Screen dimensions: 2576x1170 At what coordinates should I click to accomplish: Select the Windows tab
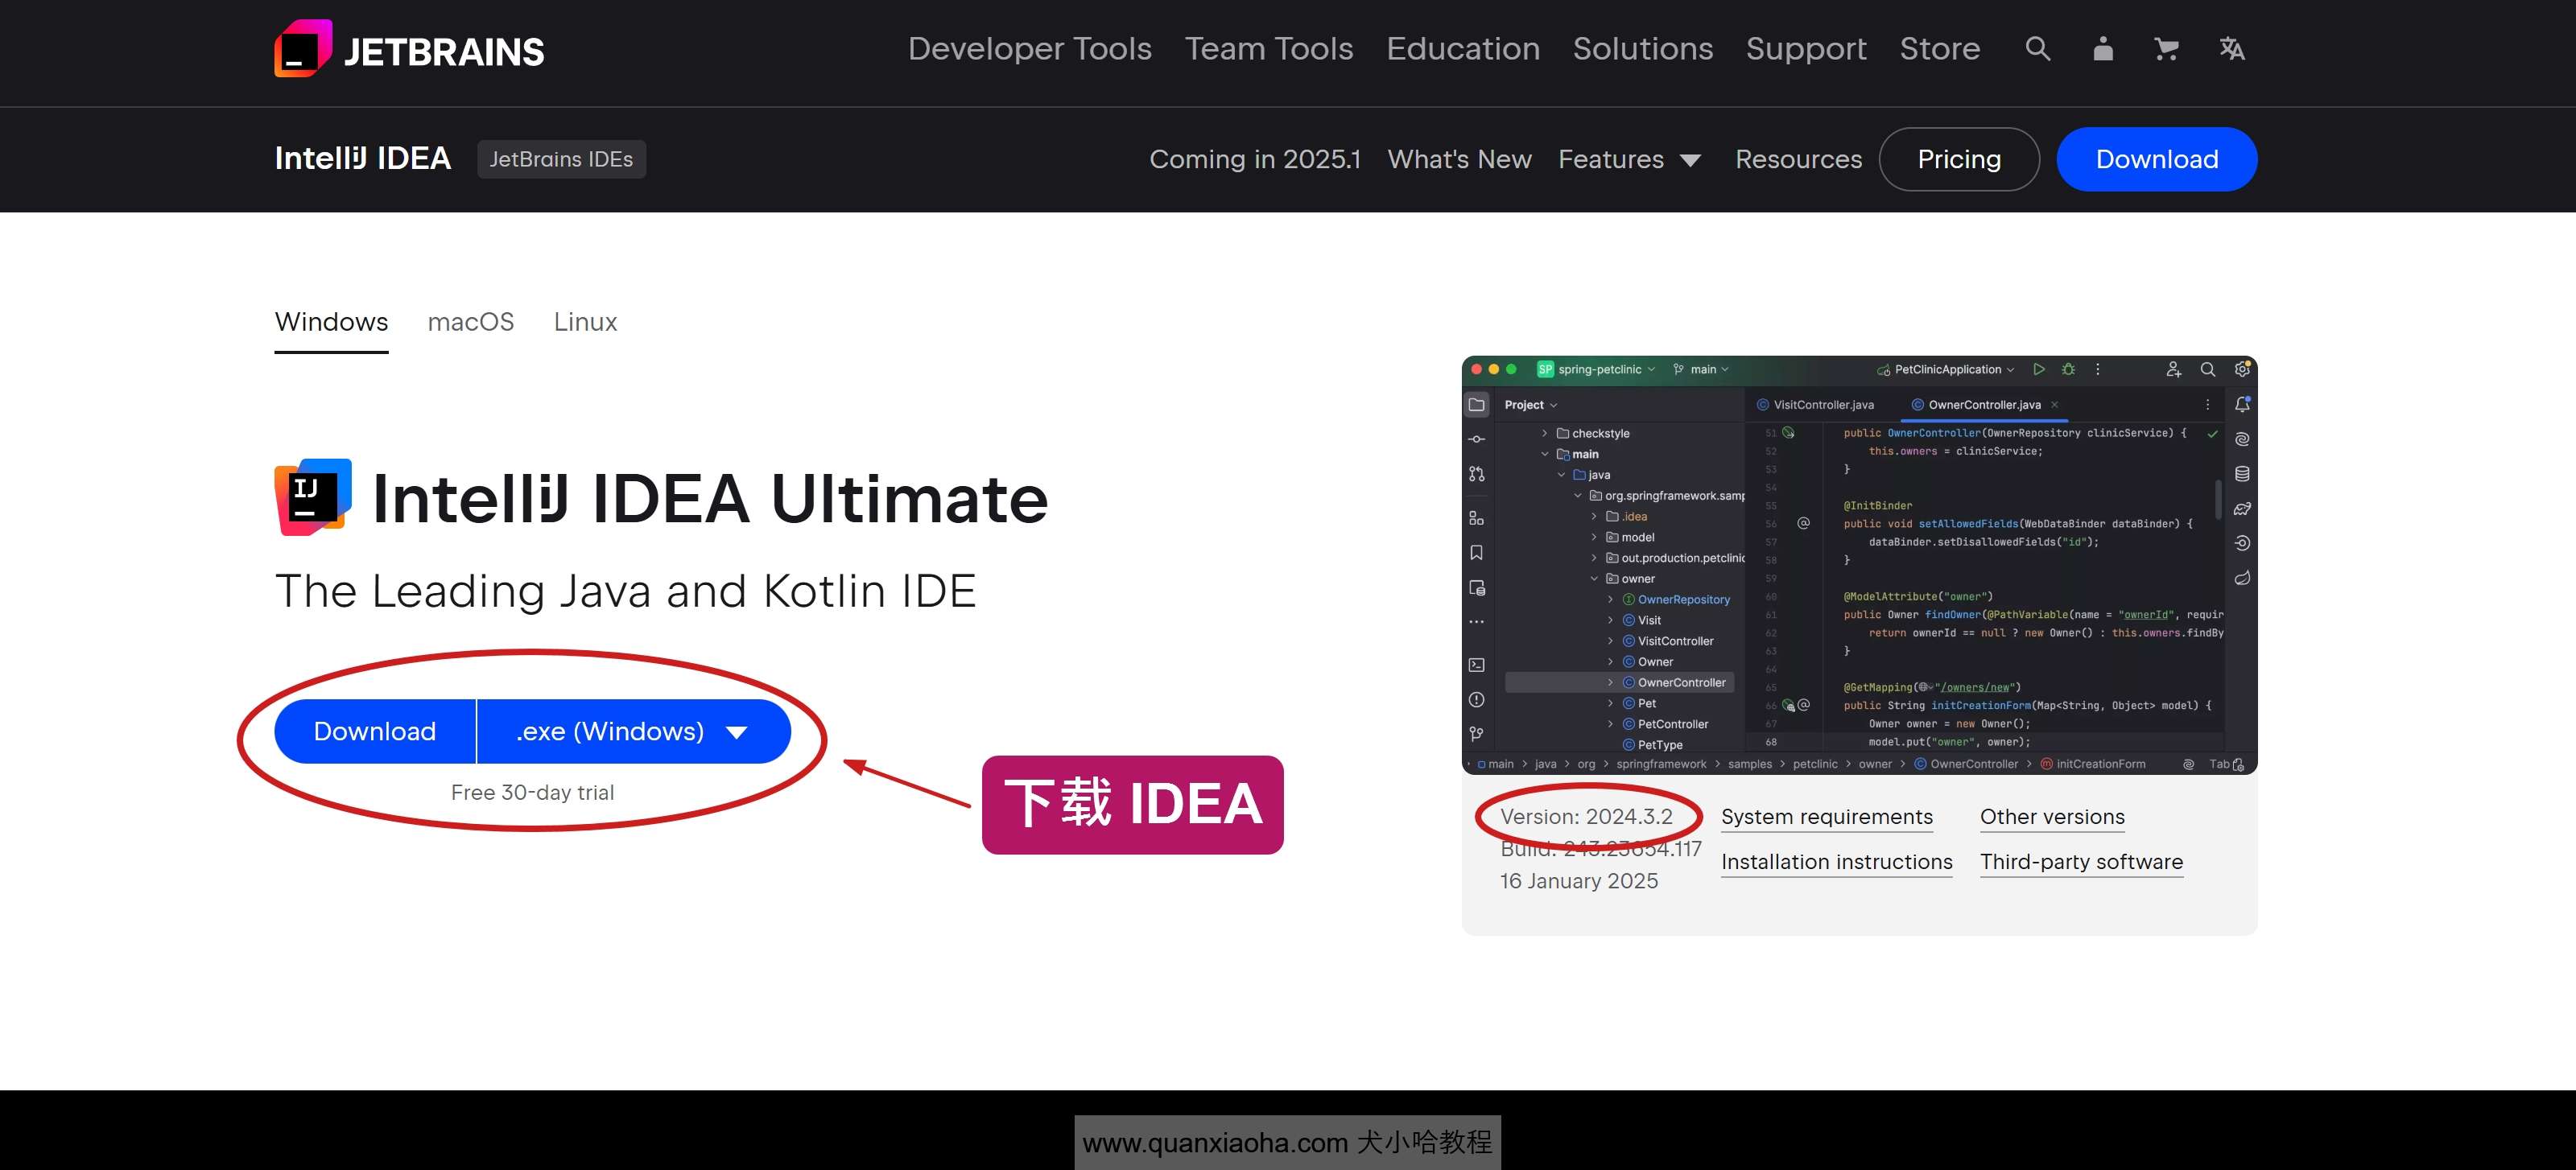point(331,322)
